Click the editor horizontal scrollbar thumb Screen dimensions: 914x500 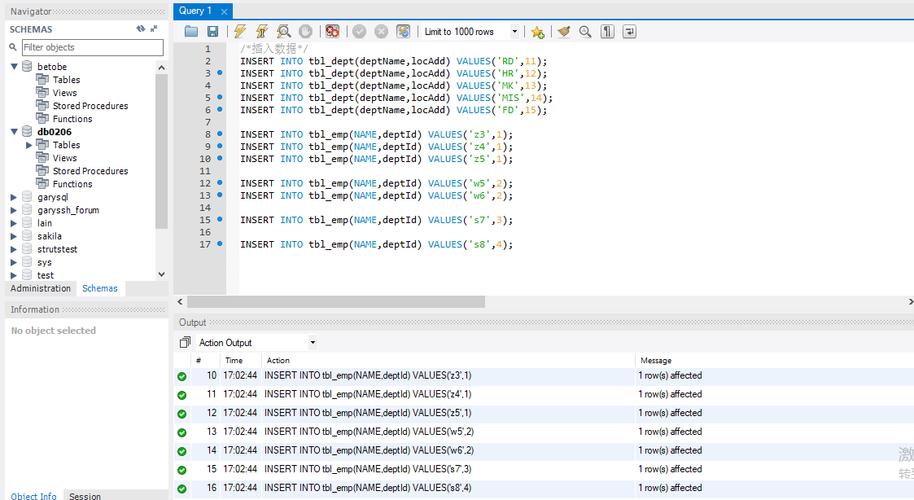[x=336, y=302]
